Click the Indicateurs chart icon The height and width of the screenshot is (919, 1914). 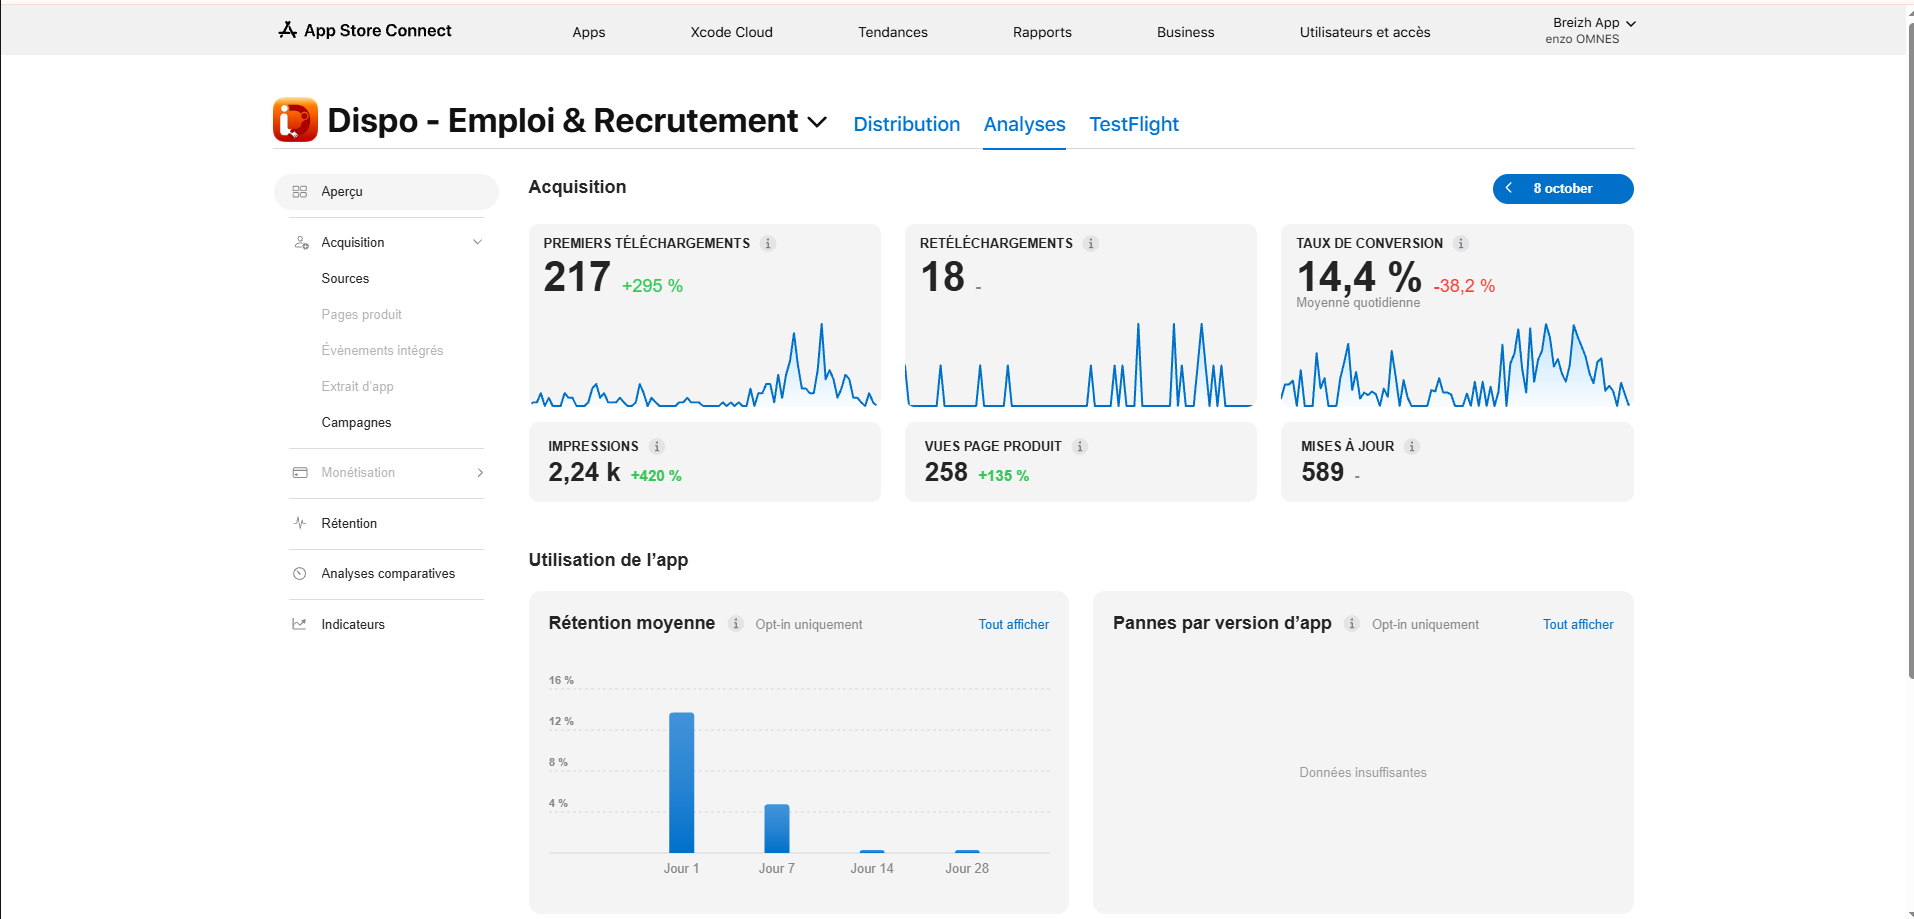(x=299, y=624)
